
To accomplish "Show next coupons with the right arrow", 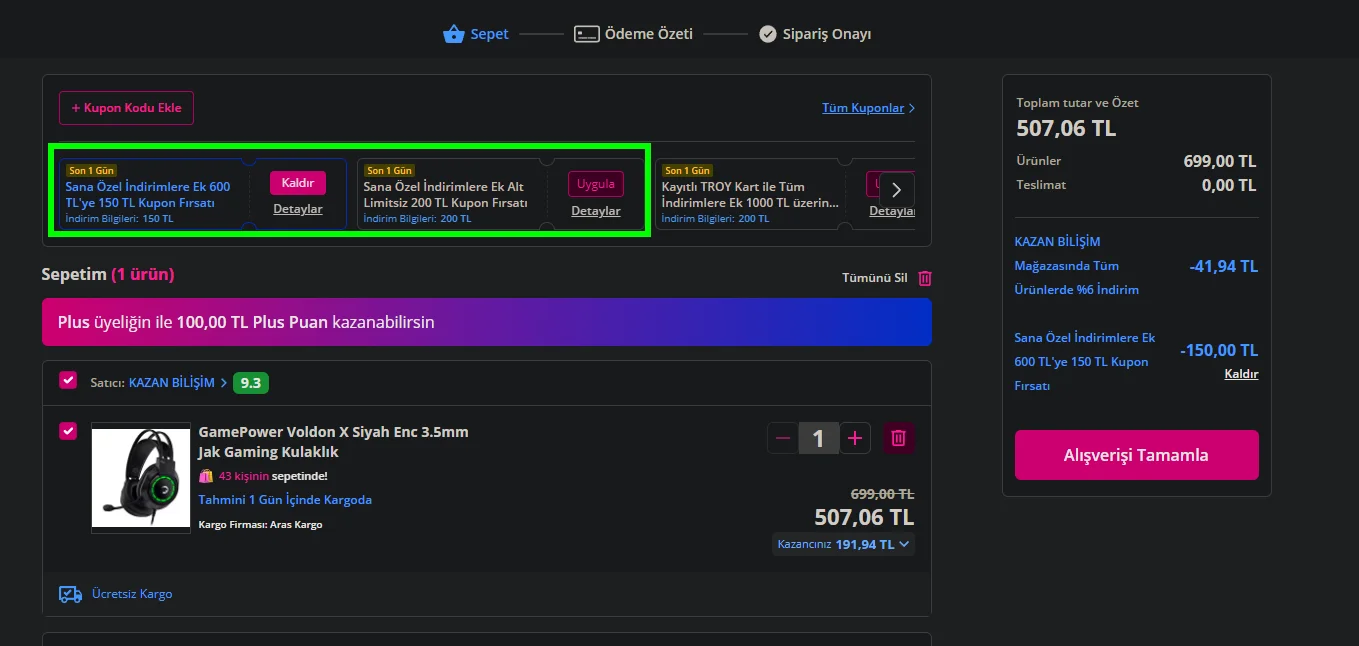I will pyautogui.click(x=897, y=189).
